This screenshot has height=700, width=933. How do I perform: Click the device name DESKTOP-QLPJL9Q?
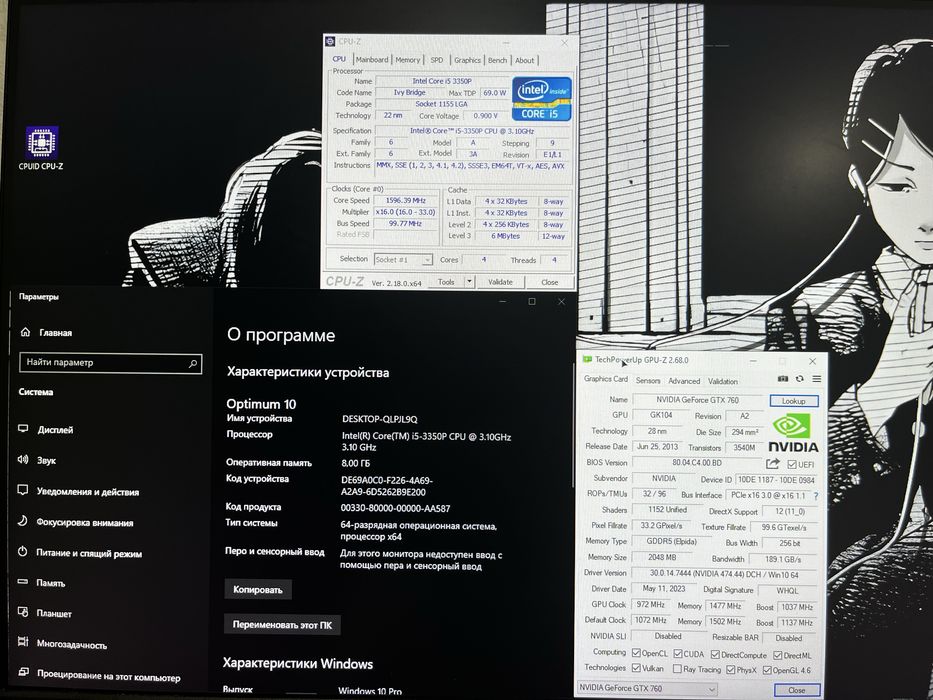(380, 419)
